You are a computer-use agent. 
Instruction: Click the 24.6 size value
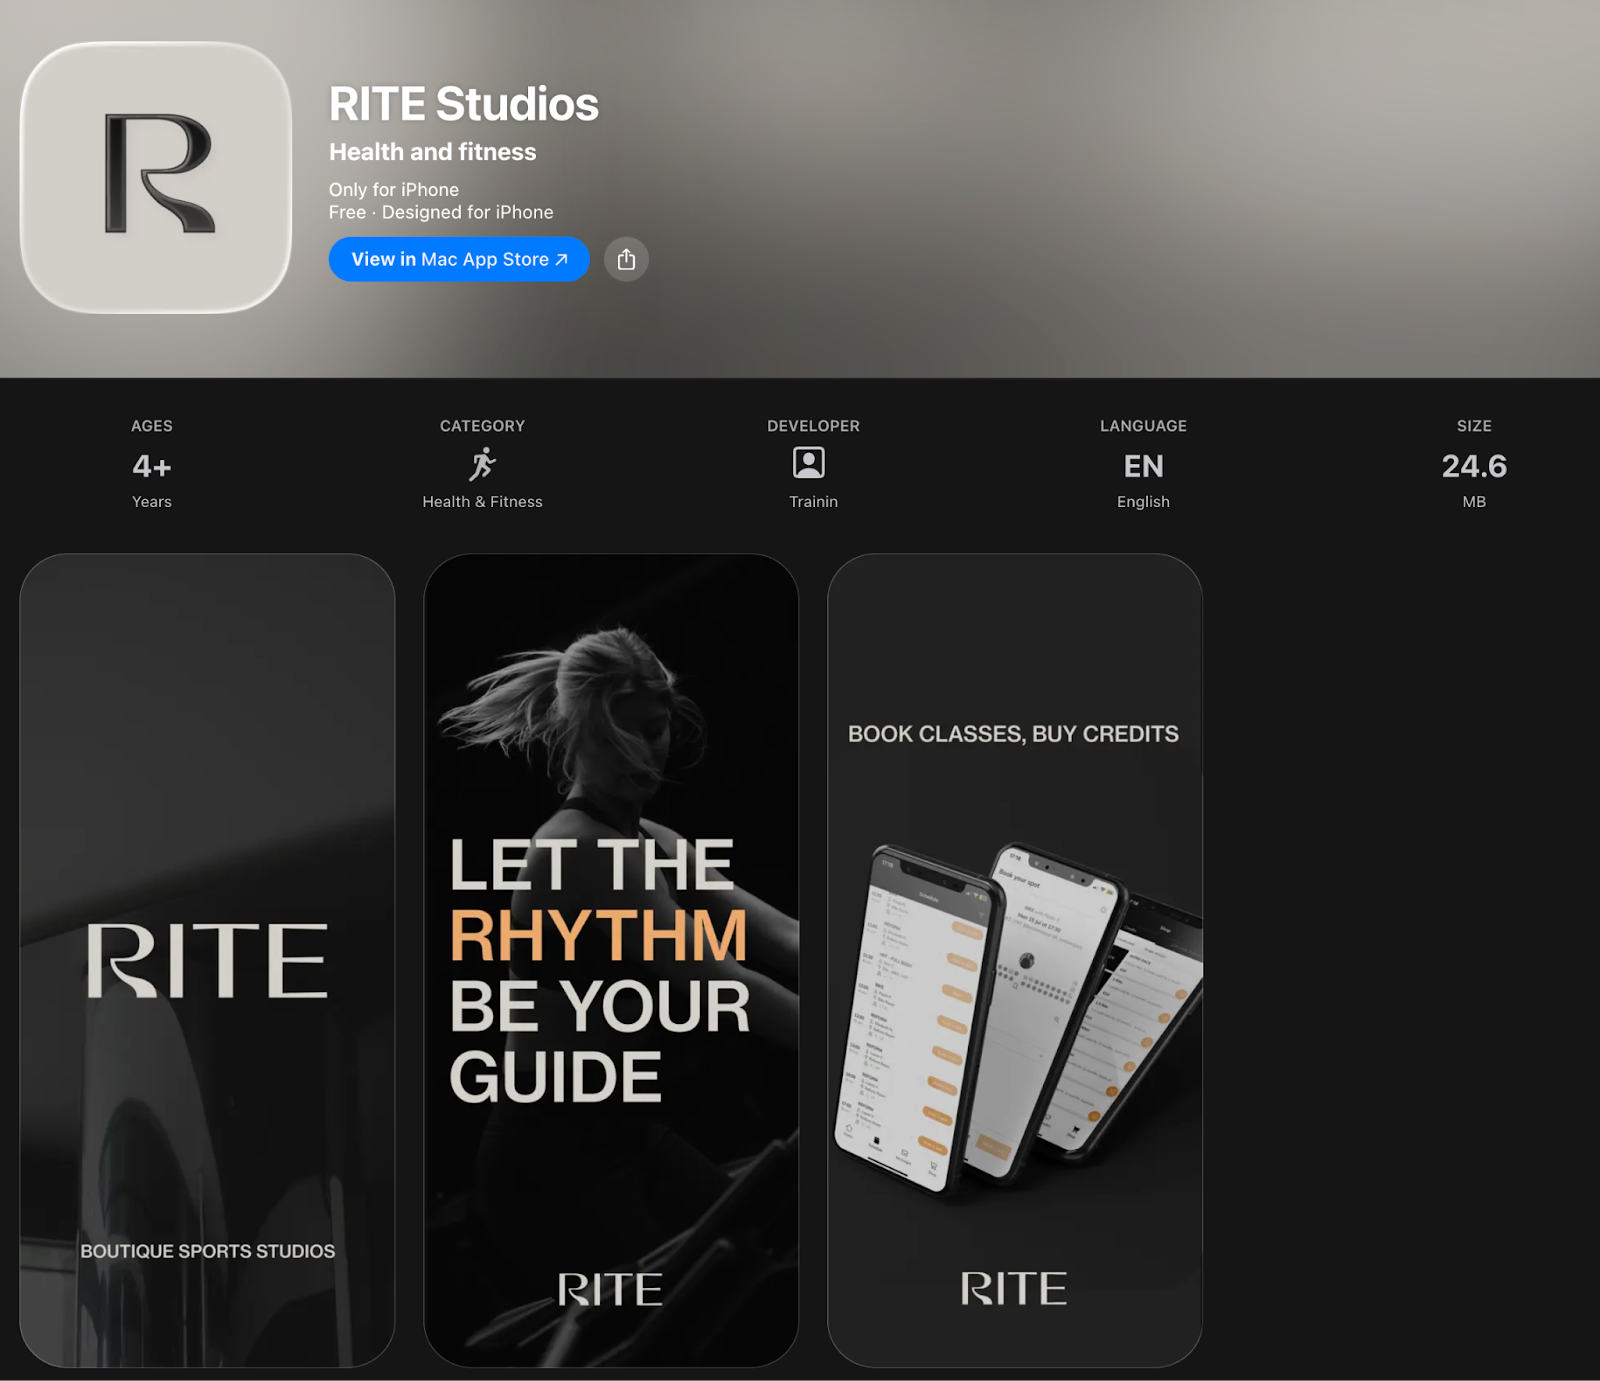[x=1473, y=466]
